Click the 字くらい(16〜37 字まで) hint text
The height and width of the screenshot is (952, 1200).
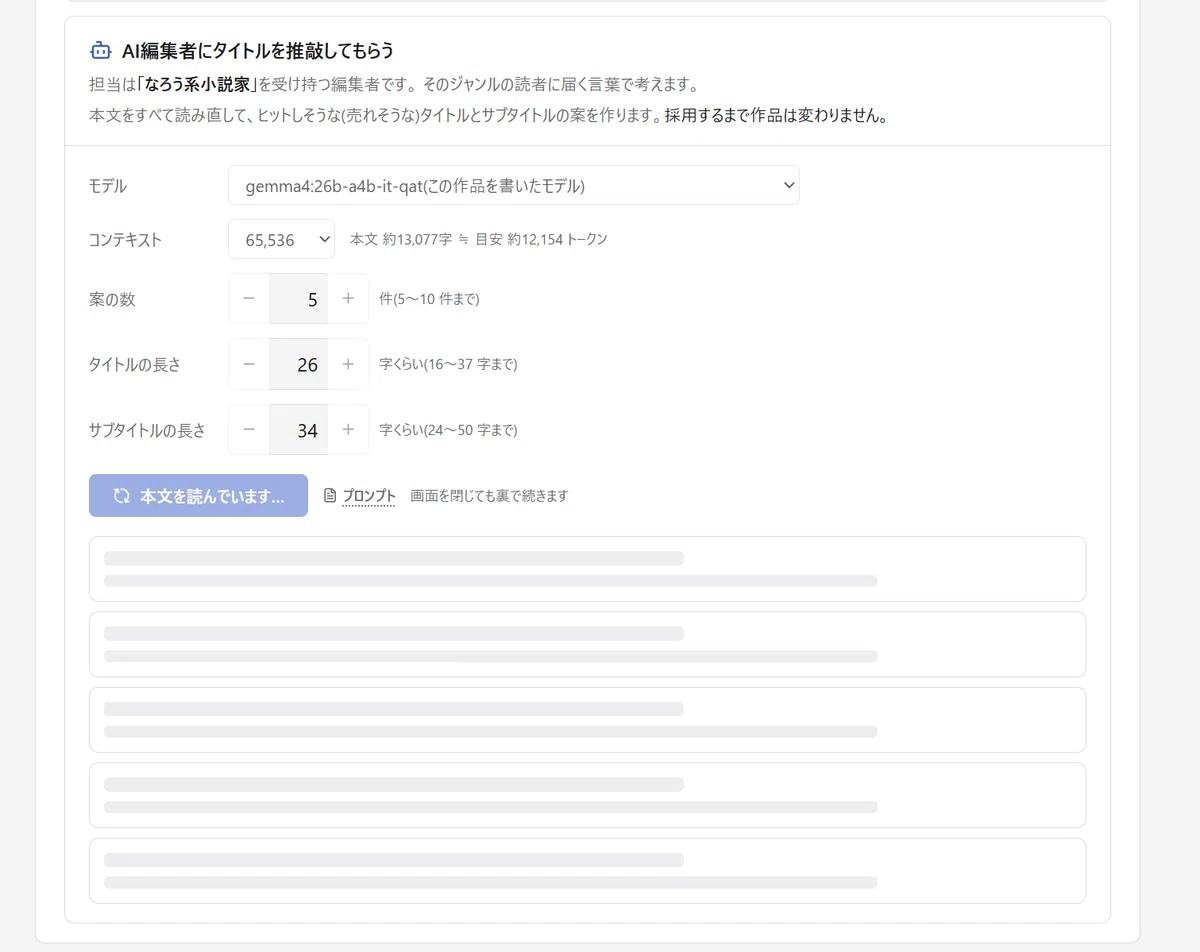click(448, 365)
